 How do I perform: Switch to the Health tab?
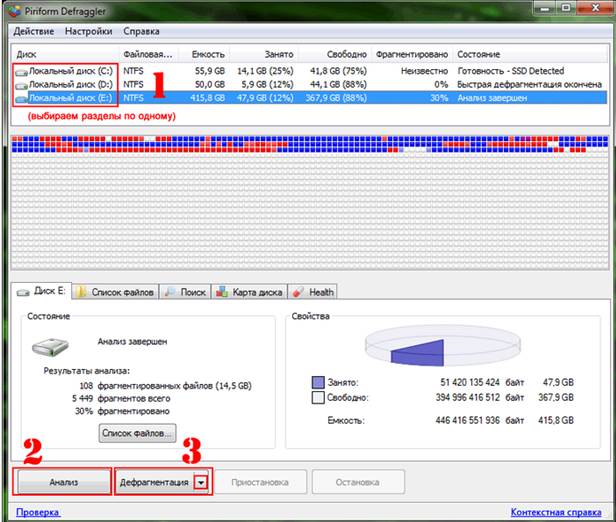click(x=313, y=292)
